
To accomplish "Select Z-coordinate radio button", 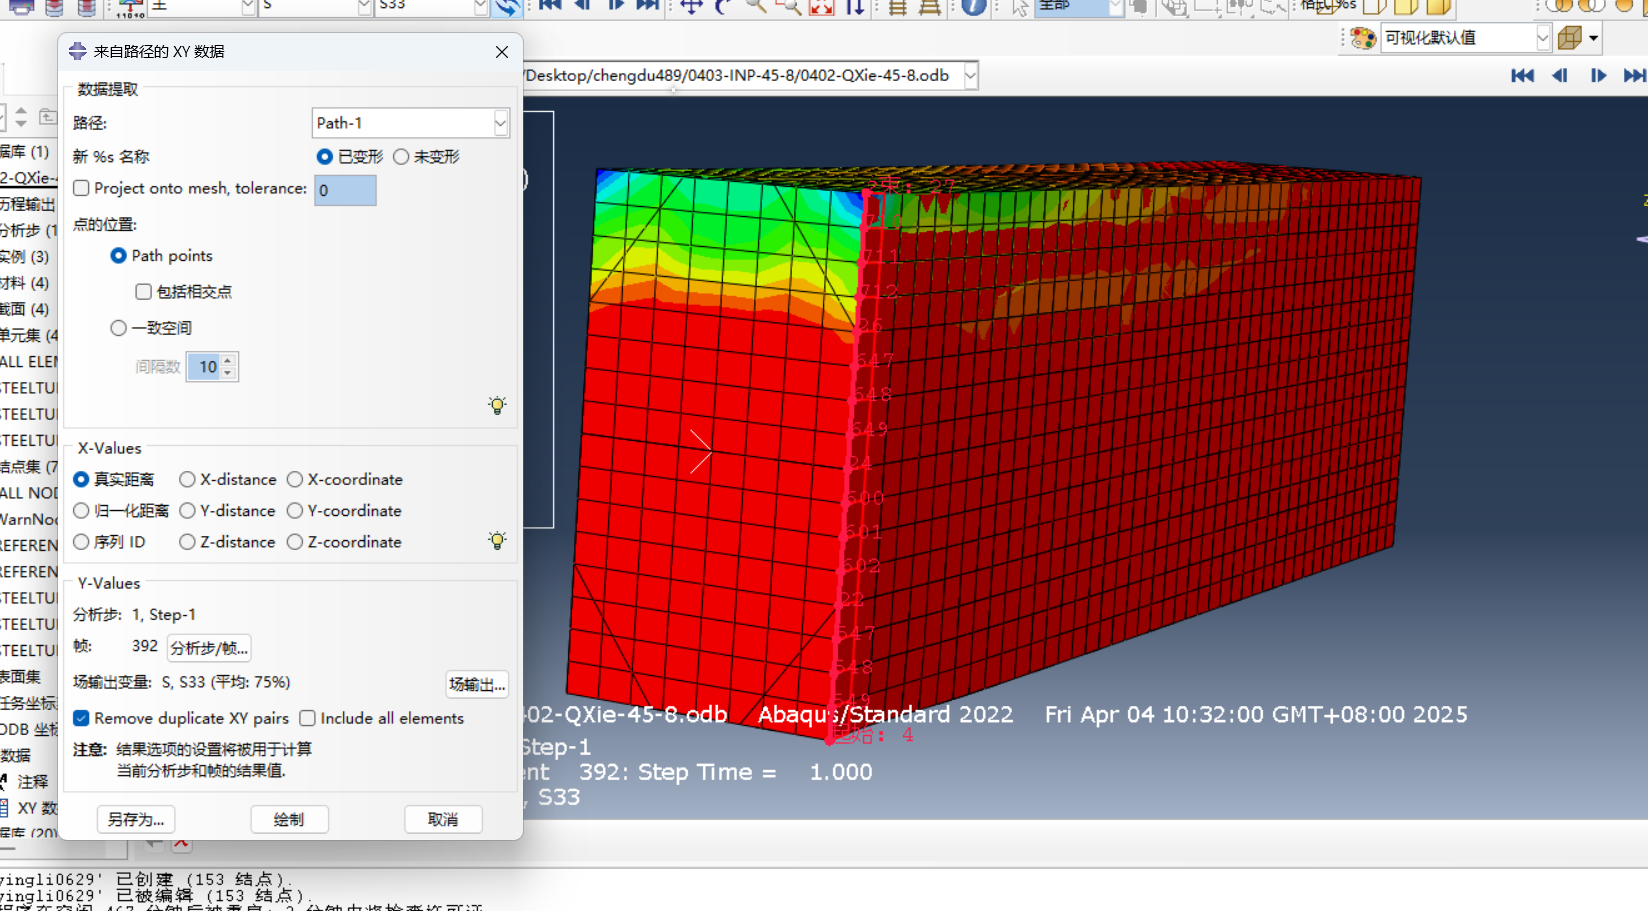I will coord(295,542).
